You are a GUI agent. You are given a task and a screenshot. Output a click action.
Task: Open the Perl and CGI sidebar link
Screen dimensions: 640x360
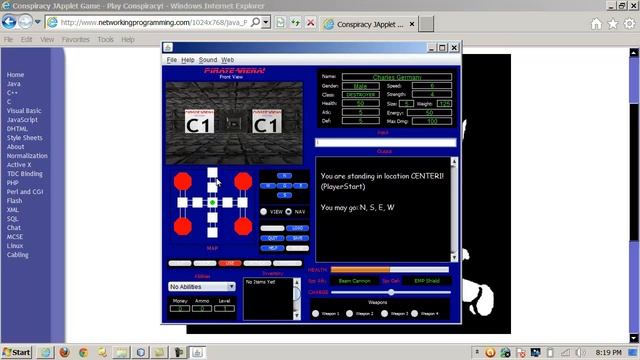click(25, 191)
